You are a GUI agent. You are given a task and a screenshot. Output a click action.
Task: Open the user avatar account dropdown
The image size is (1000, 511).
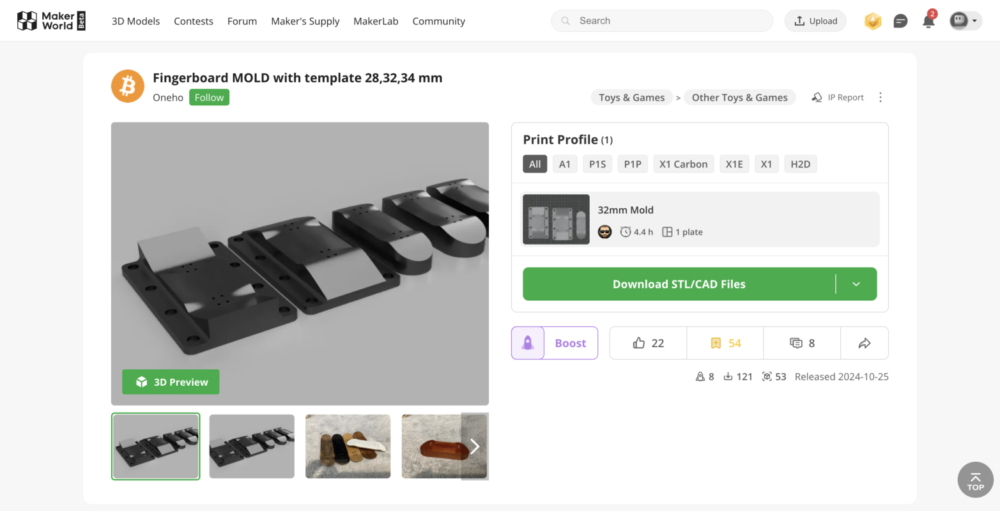pyautogui.click(x=965, y=21)
